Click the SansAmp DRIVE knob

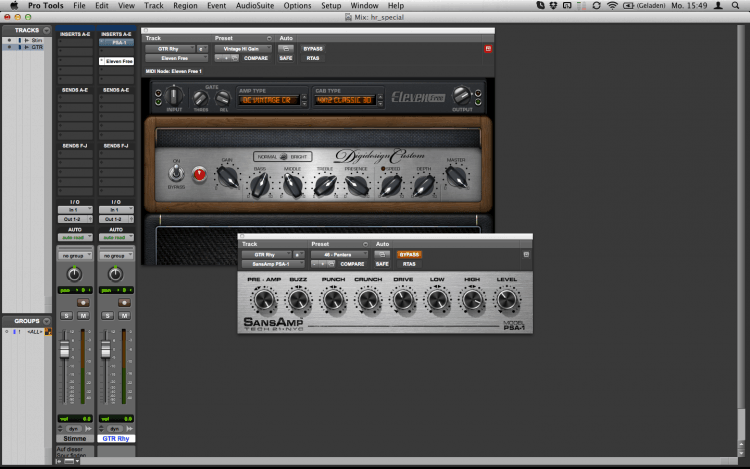403,300
